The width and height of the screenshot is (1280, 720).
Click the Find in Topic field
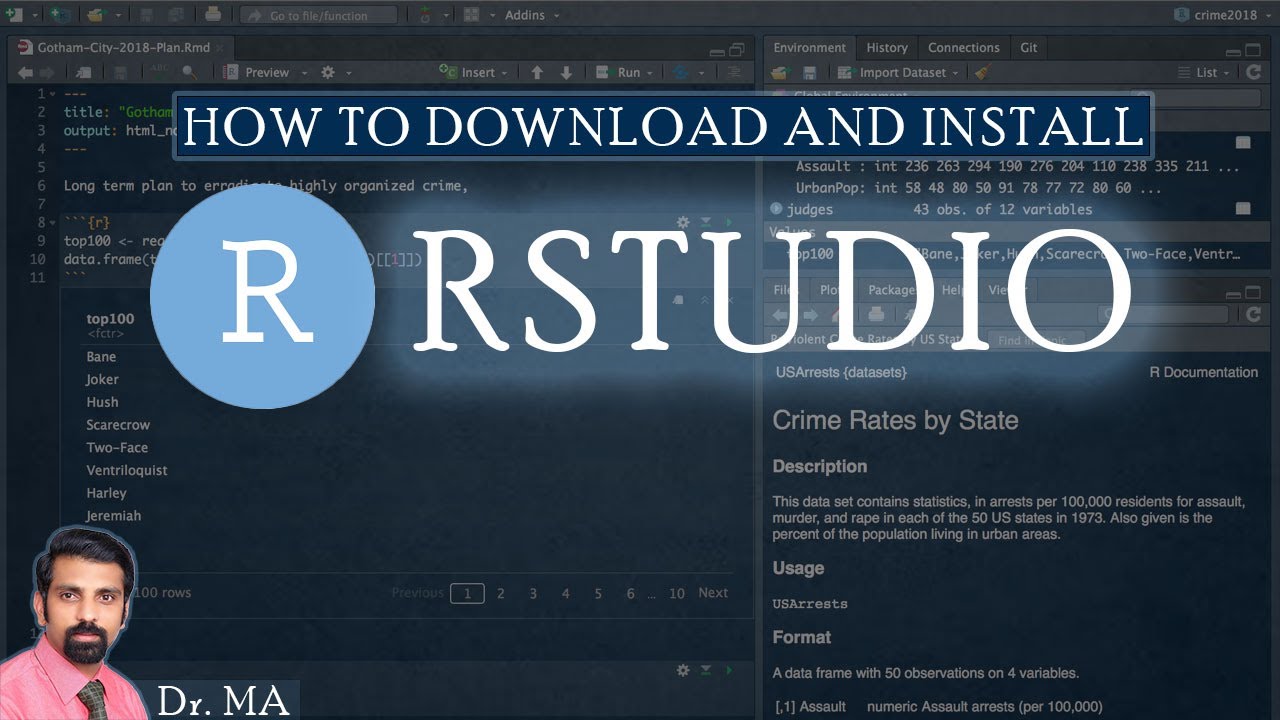(1035, 340)
